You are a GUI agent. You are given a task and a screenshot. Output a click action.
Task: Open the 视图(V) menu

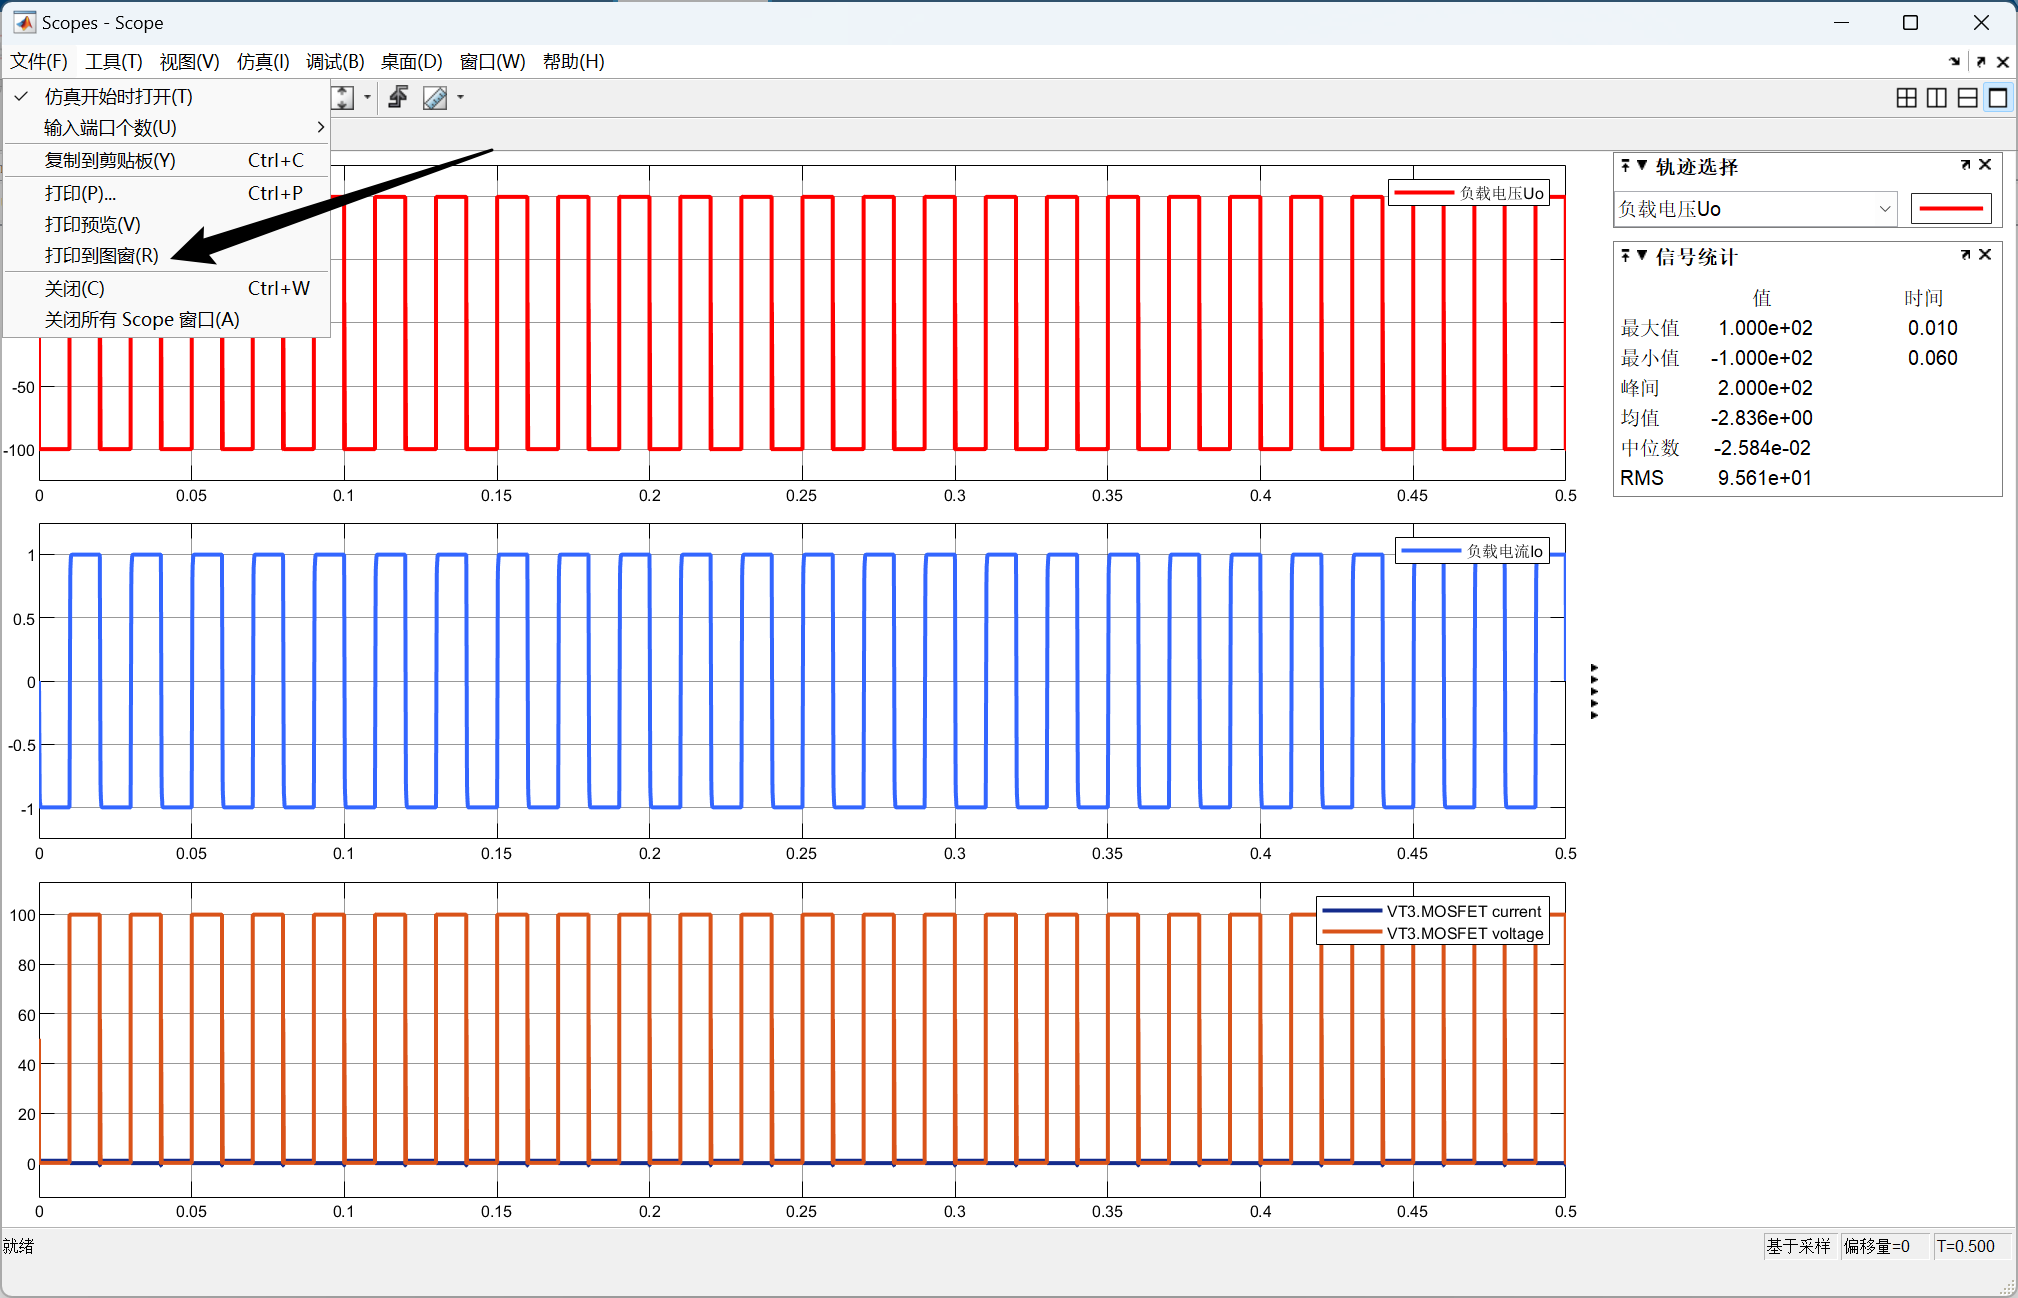pyautogui.click(x=189, y=62)
